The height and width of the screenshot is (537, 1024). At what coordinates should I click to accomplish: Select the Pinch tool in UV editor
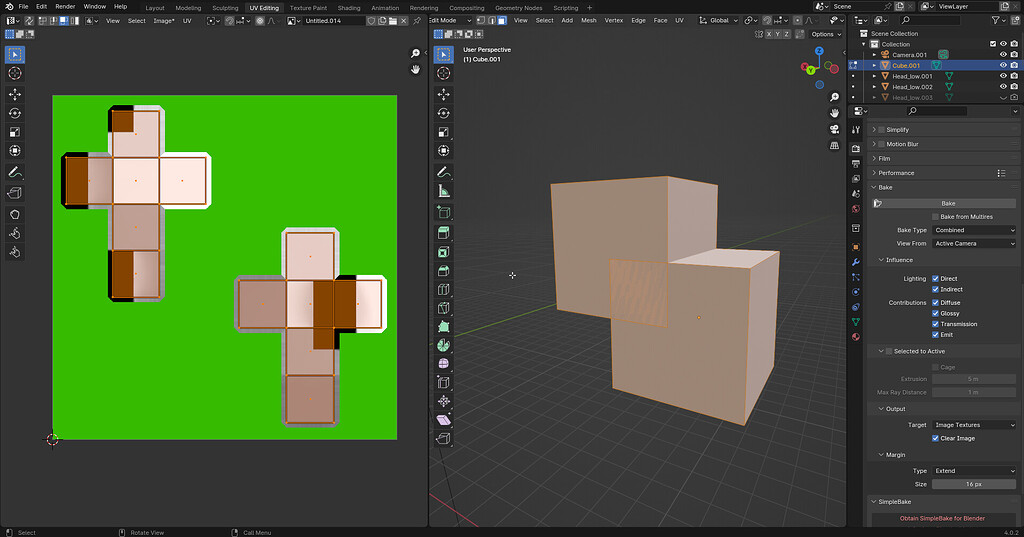coord(14,252)
